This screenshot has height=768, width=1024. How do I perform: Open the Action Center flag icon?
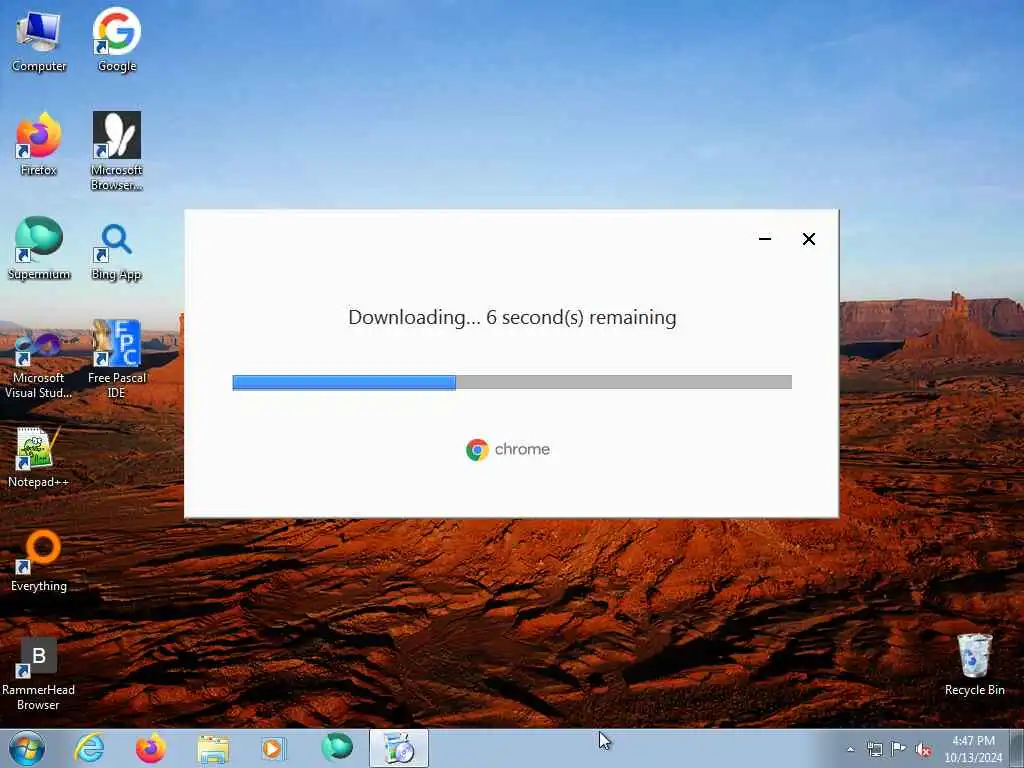(899, 749)
